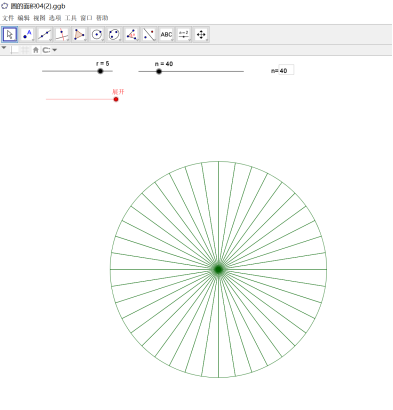
Task: Open the 文件 menu
Action: coord(8,18)
